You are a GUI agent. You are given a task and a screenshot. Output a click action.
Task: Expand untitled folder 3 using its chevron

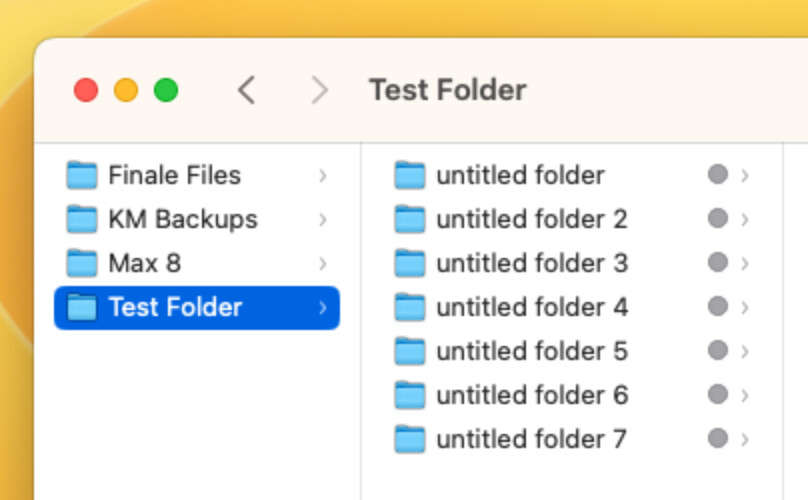click(x=745, y=263)
